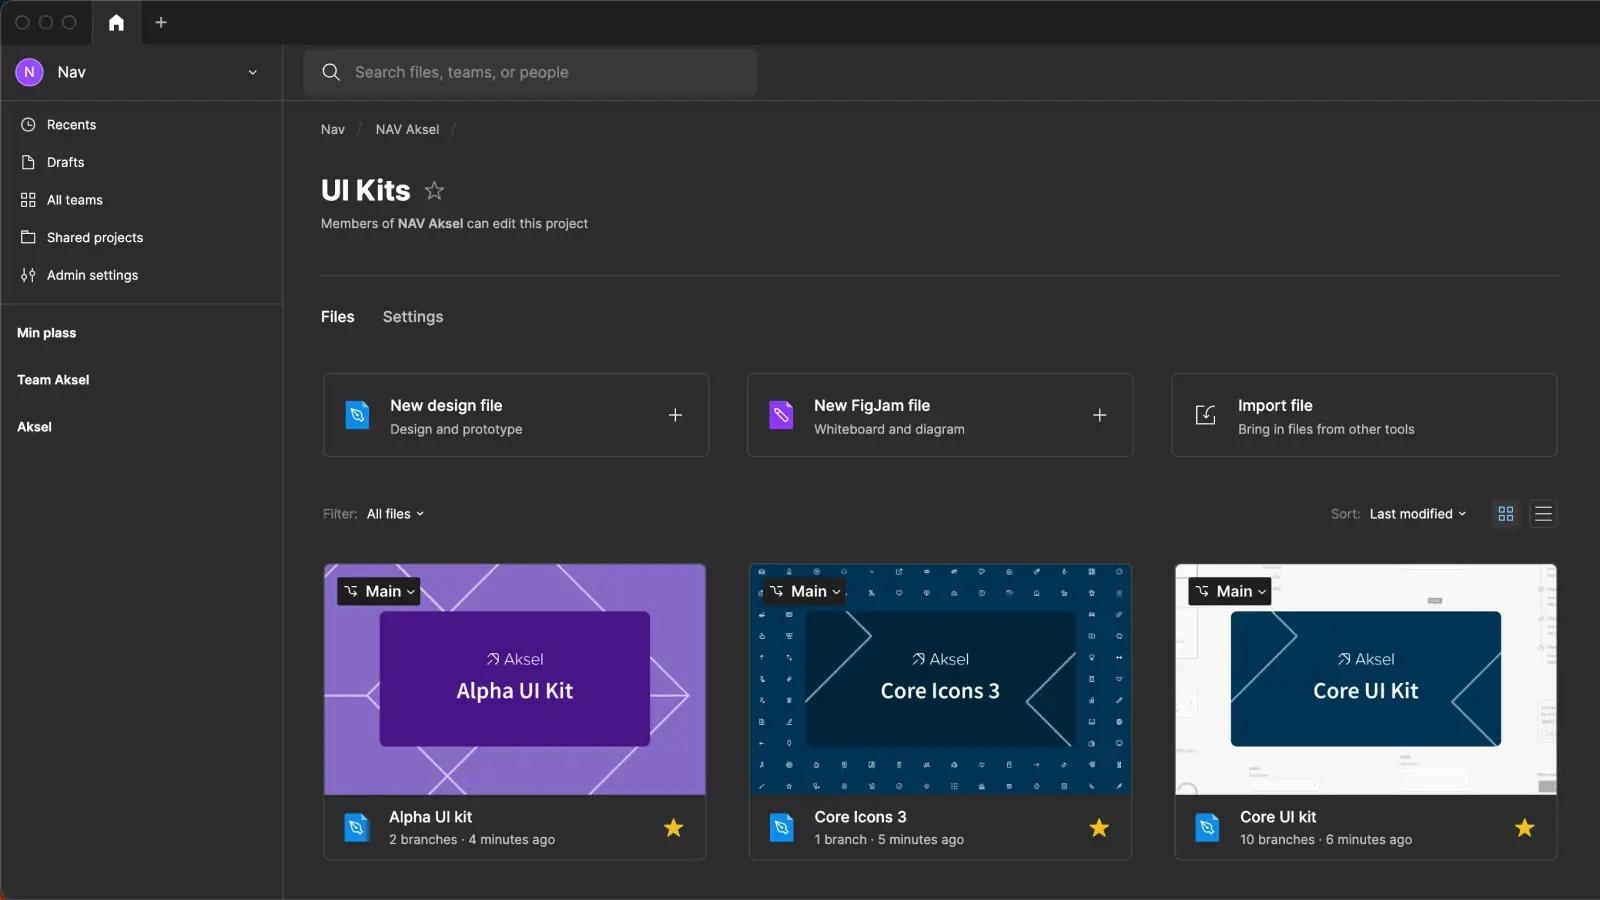Expand the Nav workspace switcher chevron

253,72
